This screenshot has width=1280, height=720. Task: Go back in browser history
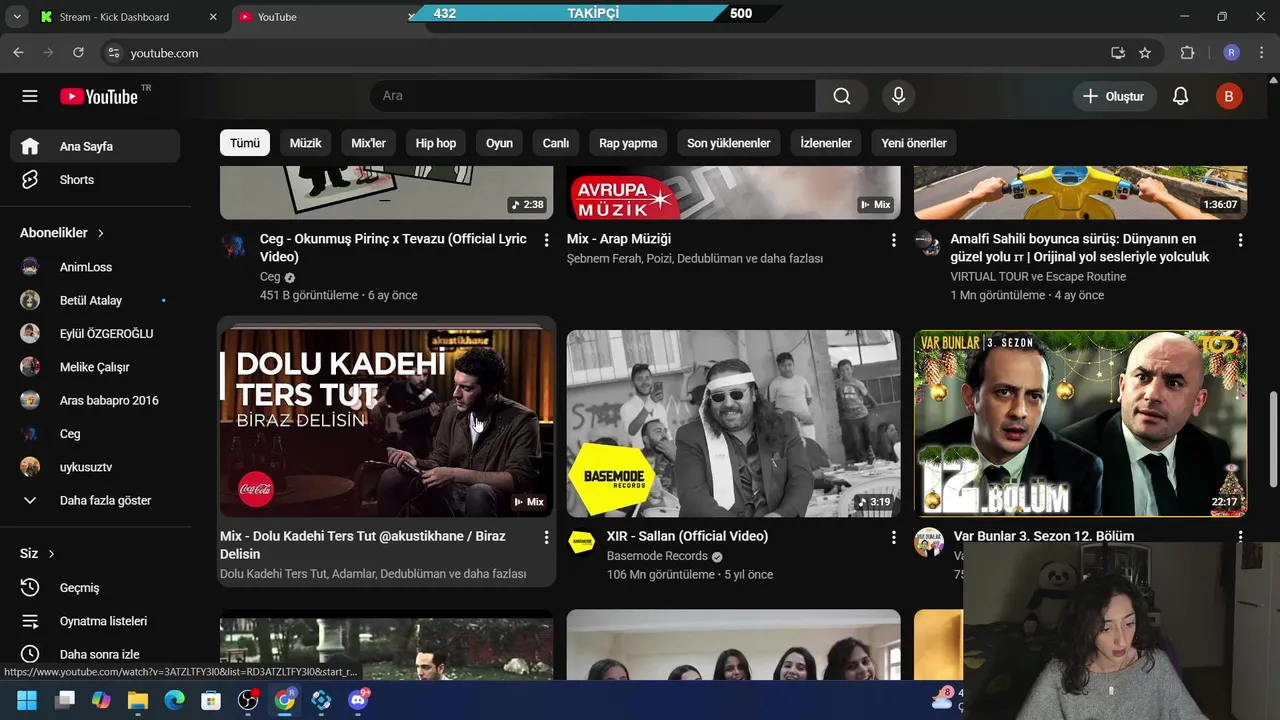pos(18,53)
